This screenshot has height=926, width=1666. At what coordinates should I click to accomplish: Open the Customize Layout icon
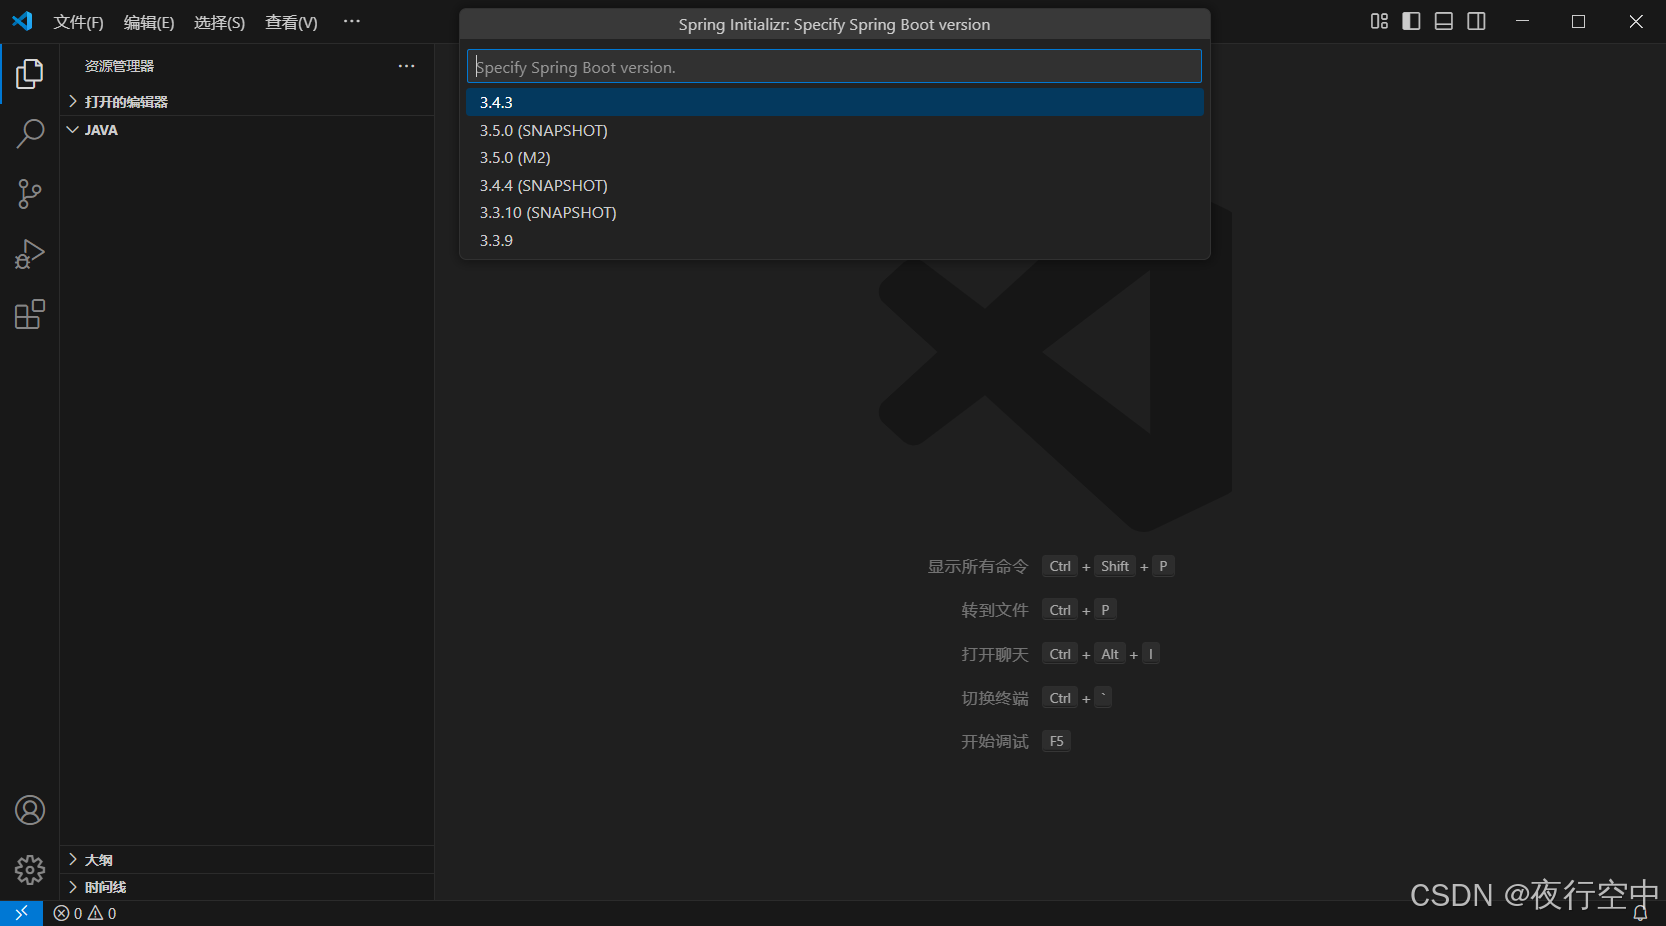coord(1379,21)
